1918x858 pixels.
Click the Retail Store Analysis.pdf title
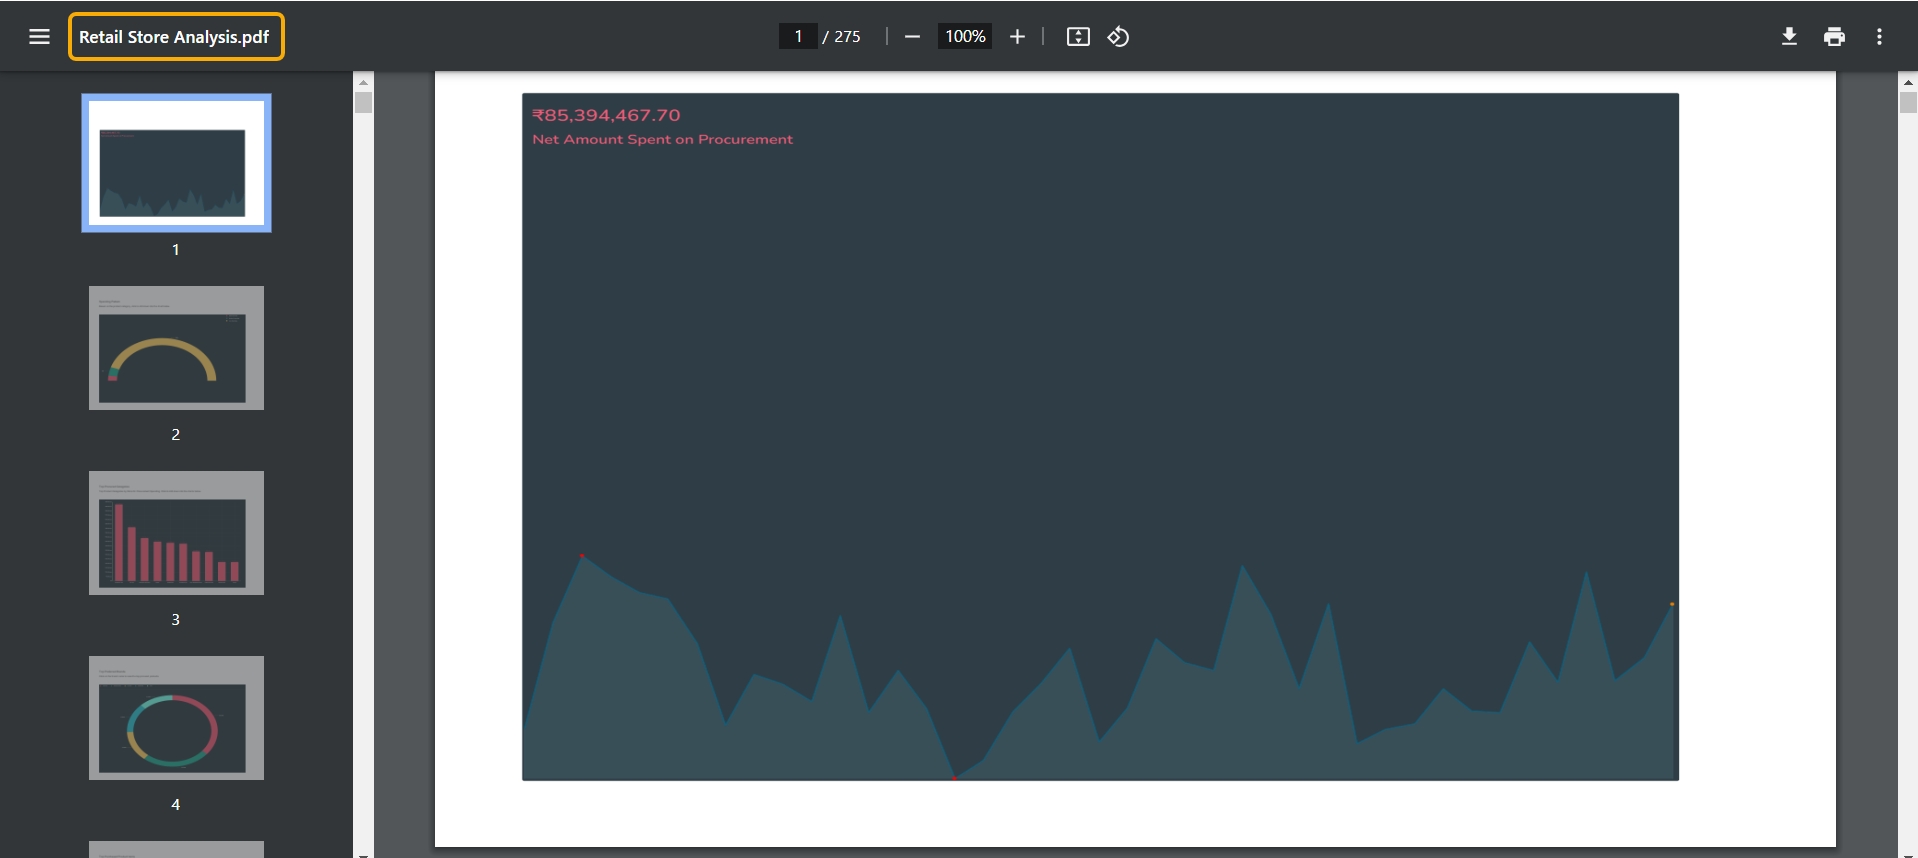(175, 37)
